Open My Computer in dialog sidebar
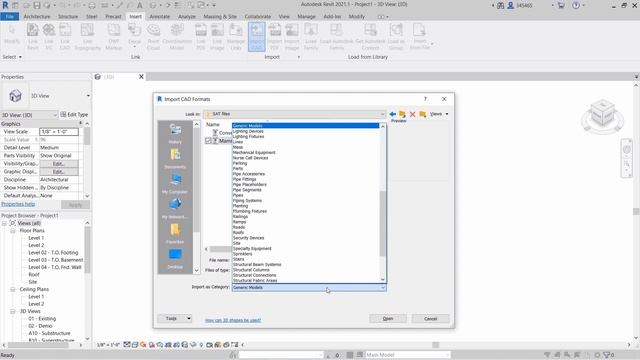 tap(175, 184)
